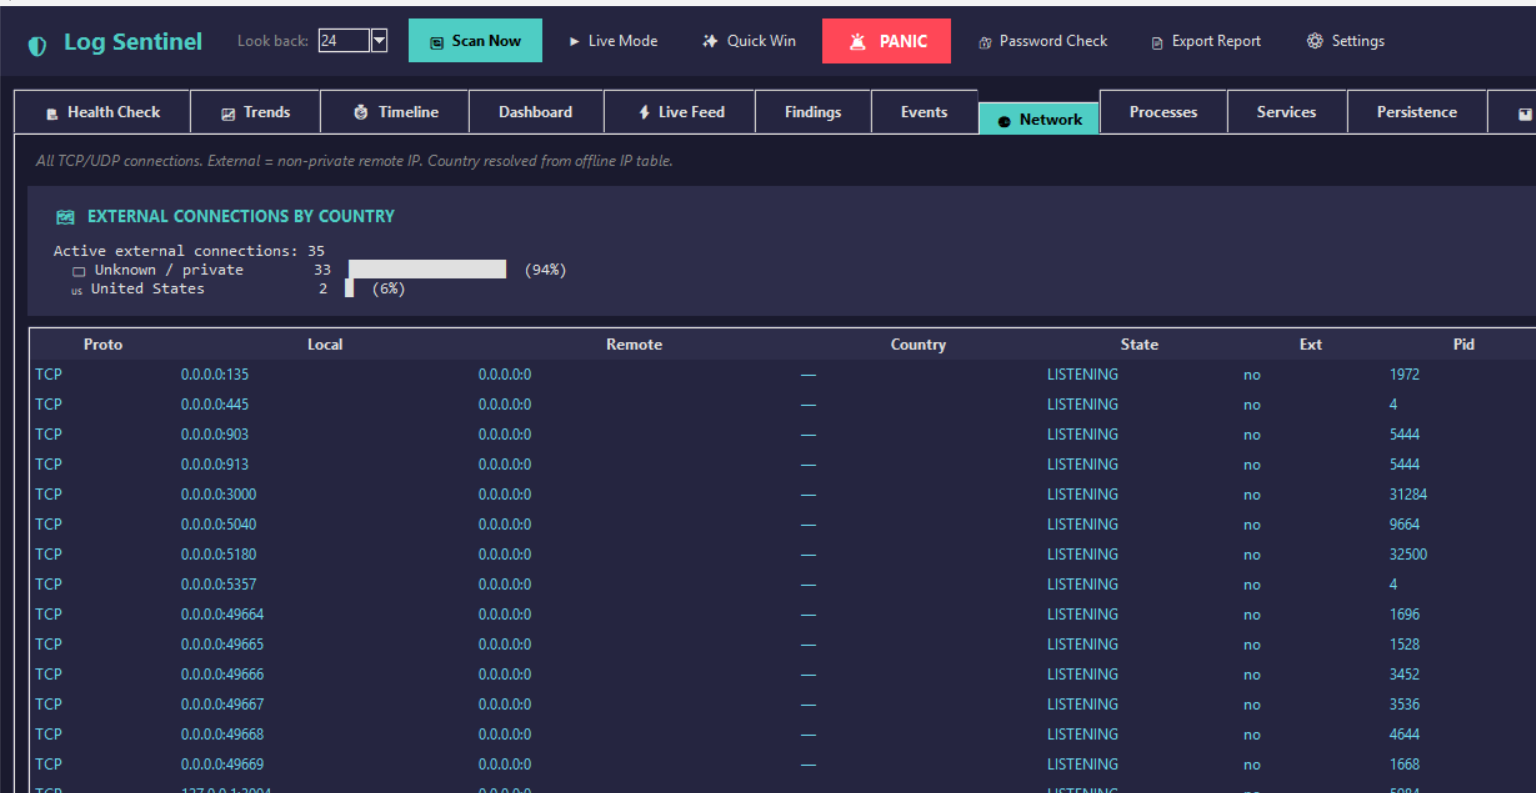Open Password Check
The image size is (1536, 793).
(1043, 41)
